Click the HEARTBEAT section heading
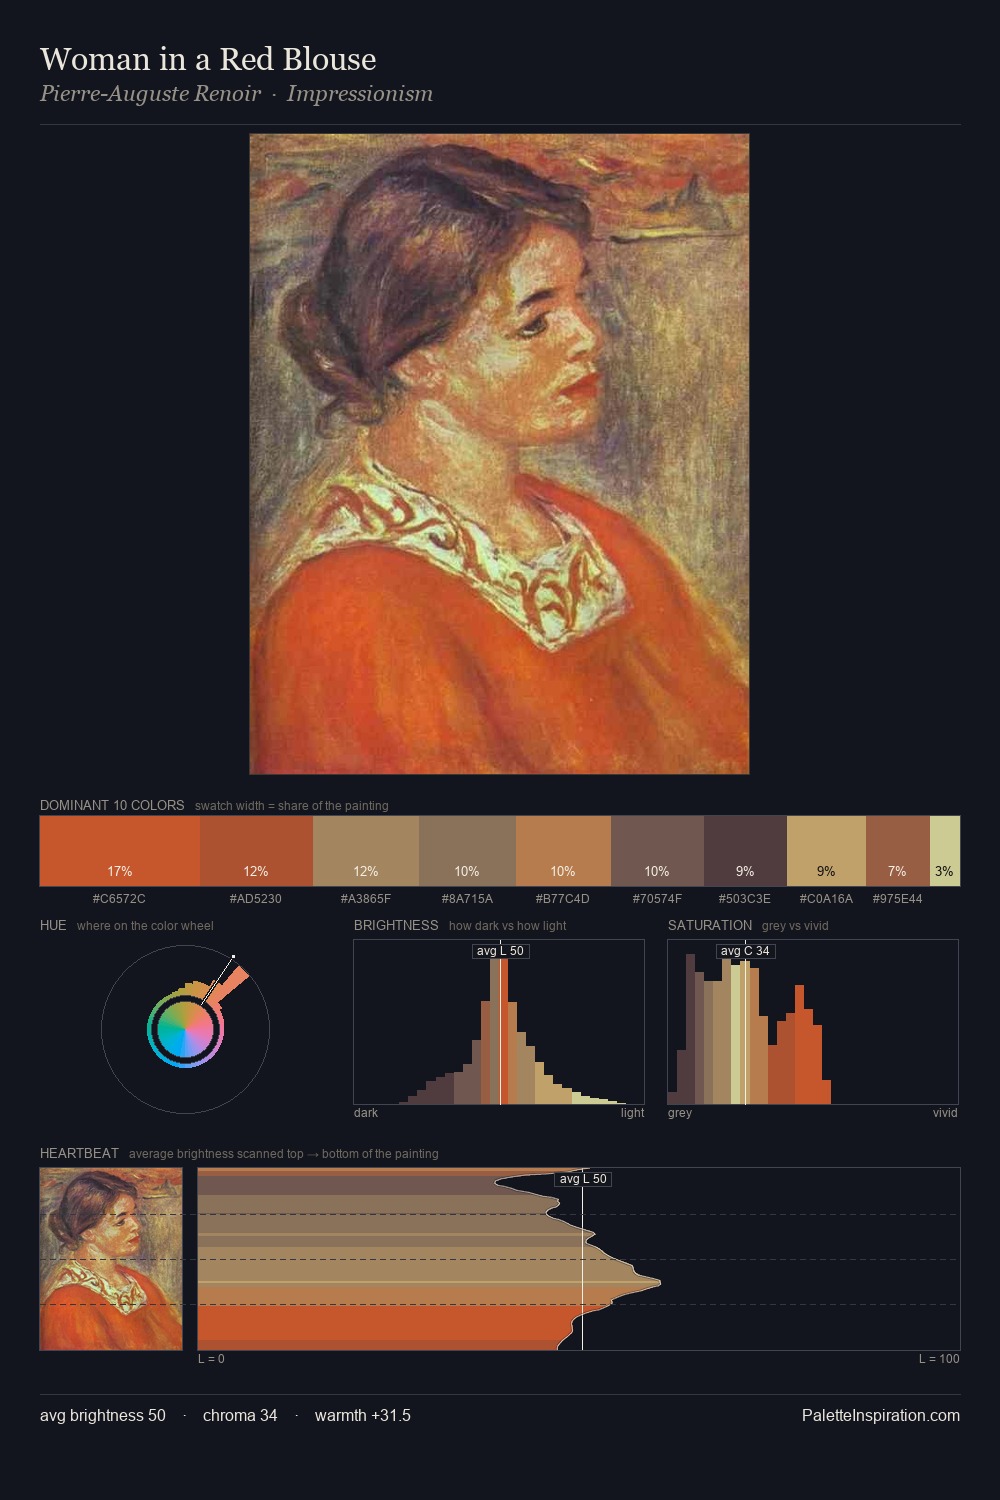This screenshot has height=1500, width=1000. (x=79, y=1153)
